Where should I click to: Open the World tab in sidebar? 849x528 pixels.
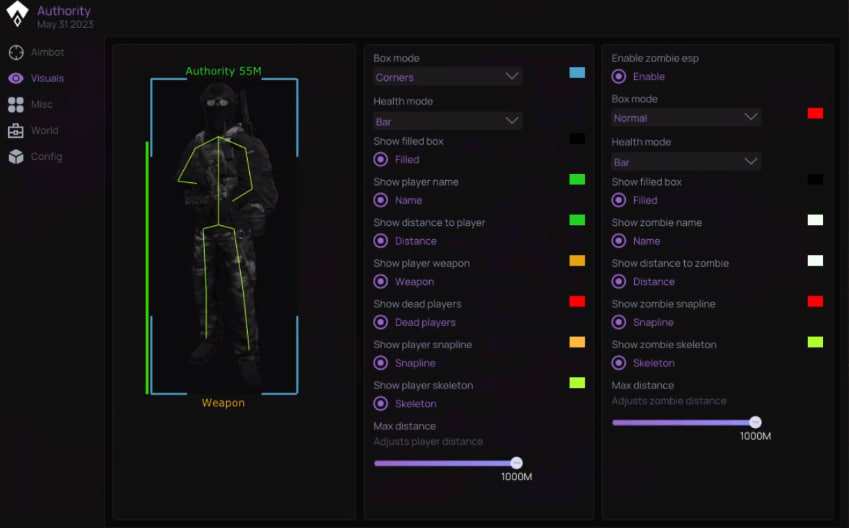[44, 130]
